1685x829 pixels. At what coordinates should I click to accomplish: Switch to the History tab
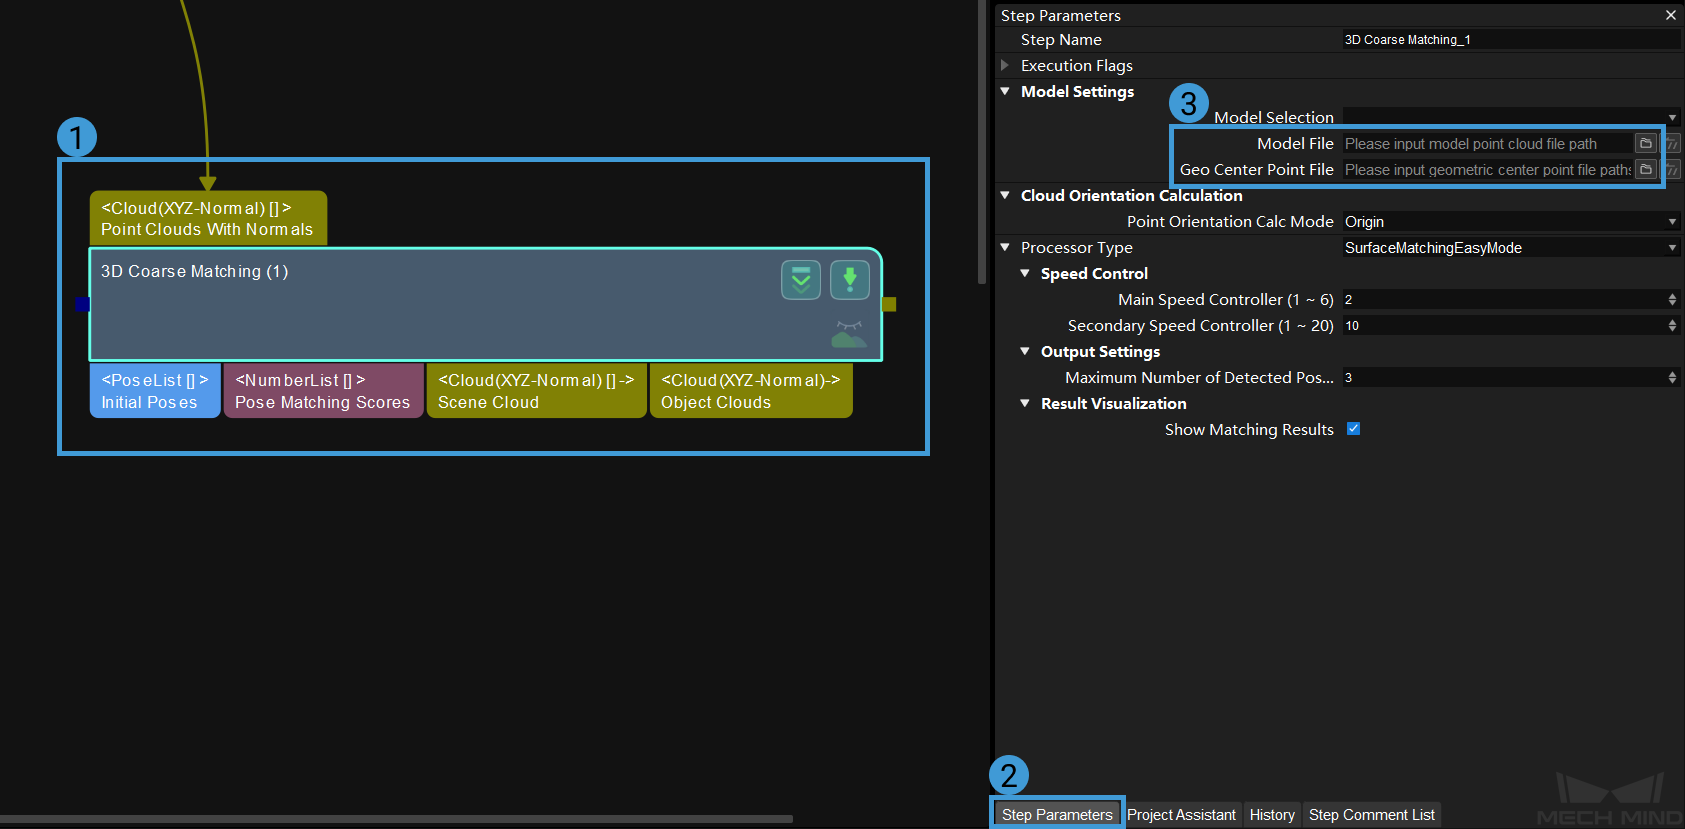click(x=1271, y=815)
